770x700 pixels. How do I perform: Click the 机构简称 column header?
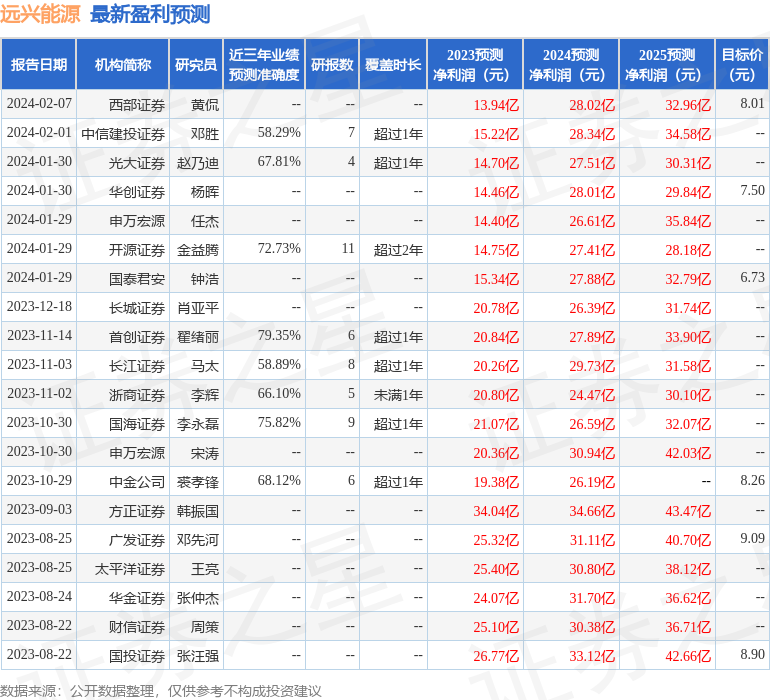122,64
